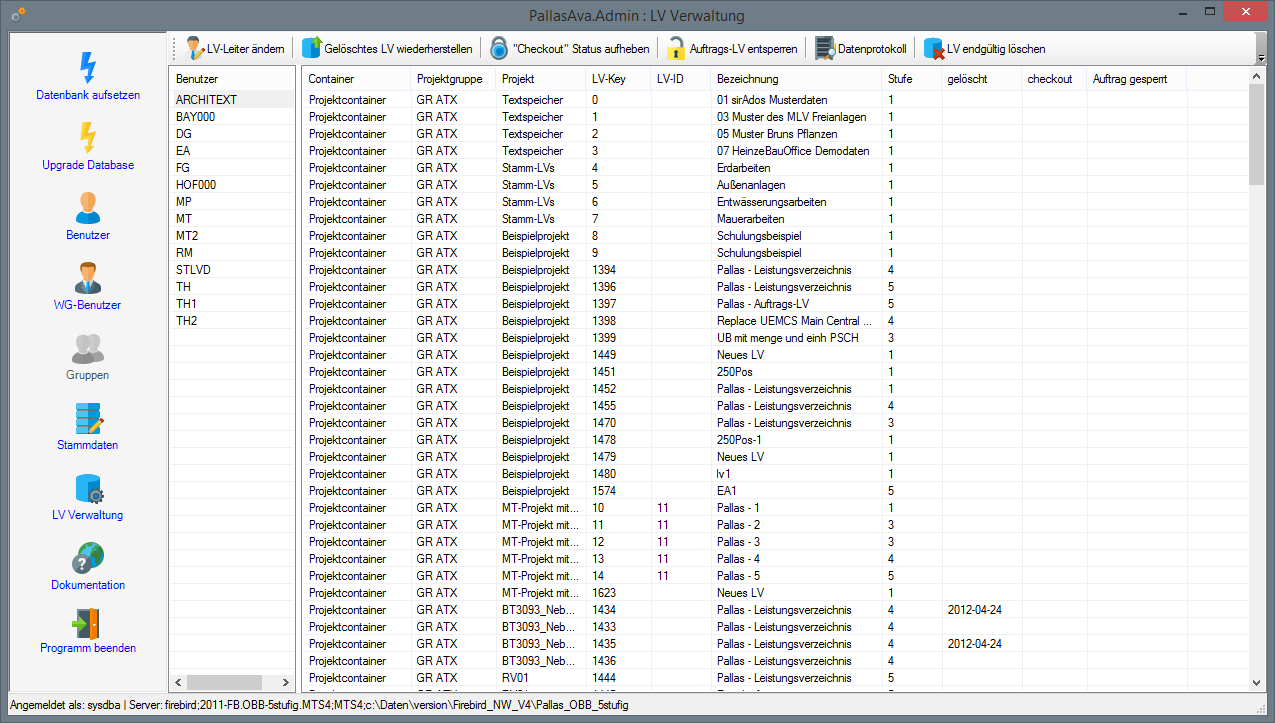Select the Erdarbeiten row
This screenshot has width=1275, height=723.
[x=775, y=168]
